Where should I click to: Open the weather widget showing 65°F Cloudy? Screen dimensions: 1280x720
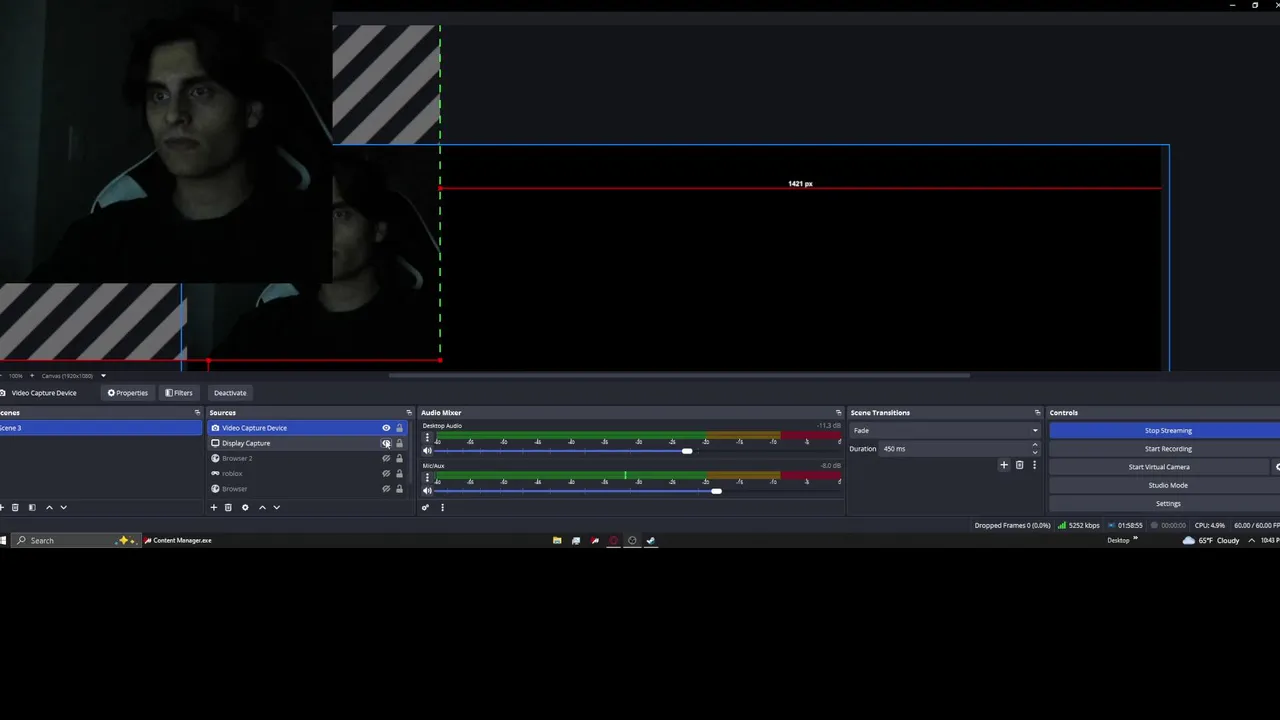1211,540
